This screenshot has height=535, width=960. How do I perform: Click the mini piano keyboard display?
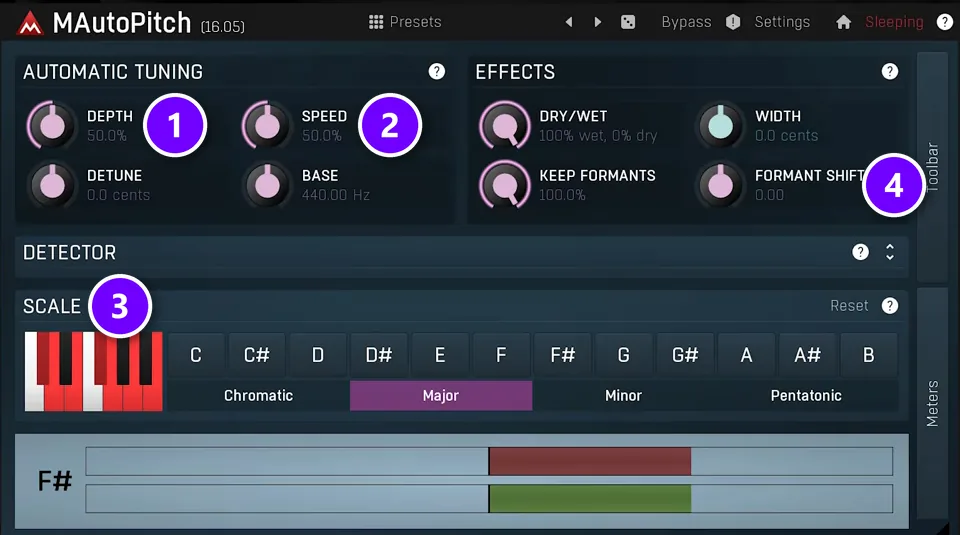pyautogui.click(x=94, y=371)
